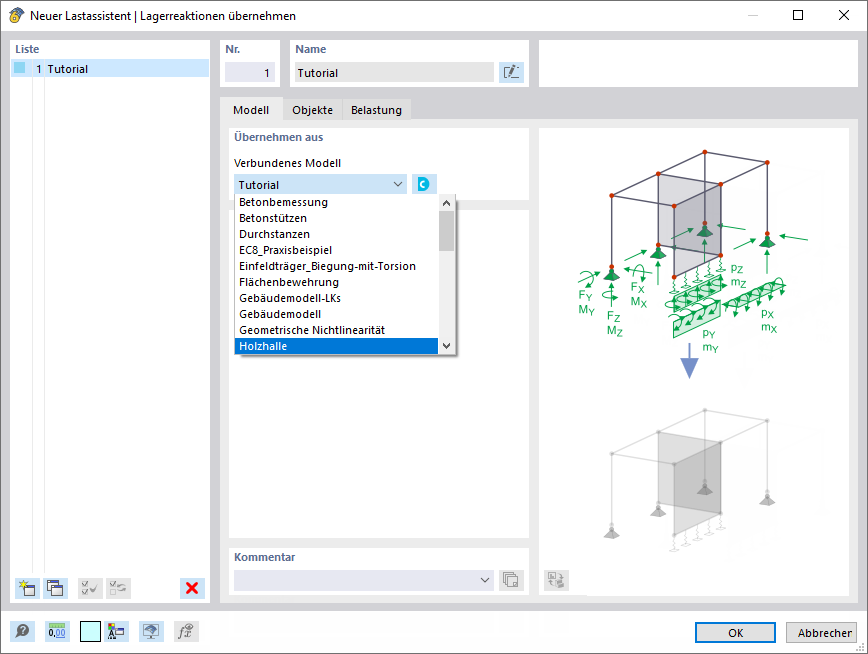
Task: Select Durchstanzen from the model list
Action: tap(337, 234)
